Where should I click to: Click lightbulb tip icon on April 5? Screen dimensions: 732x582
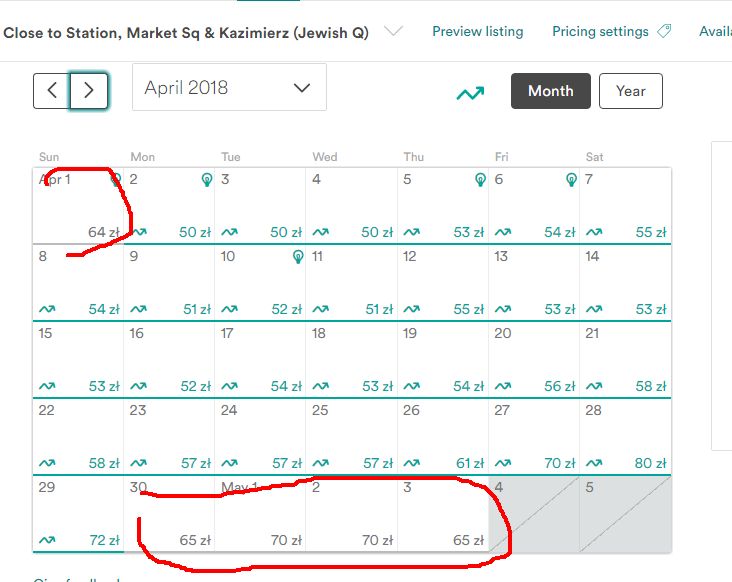(480, 180)
